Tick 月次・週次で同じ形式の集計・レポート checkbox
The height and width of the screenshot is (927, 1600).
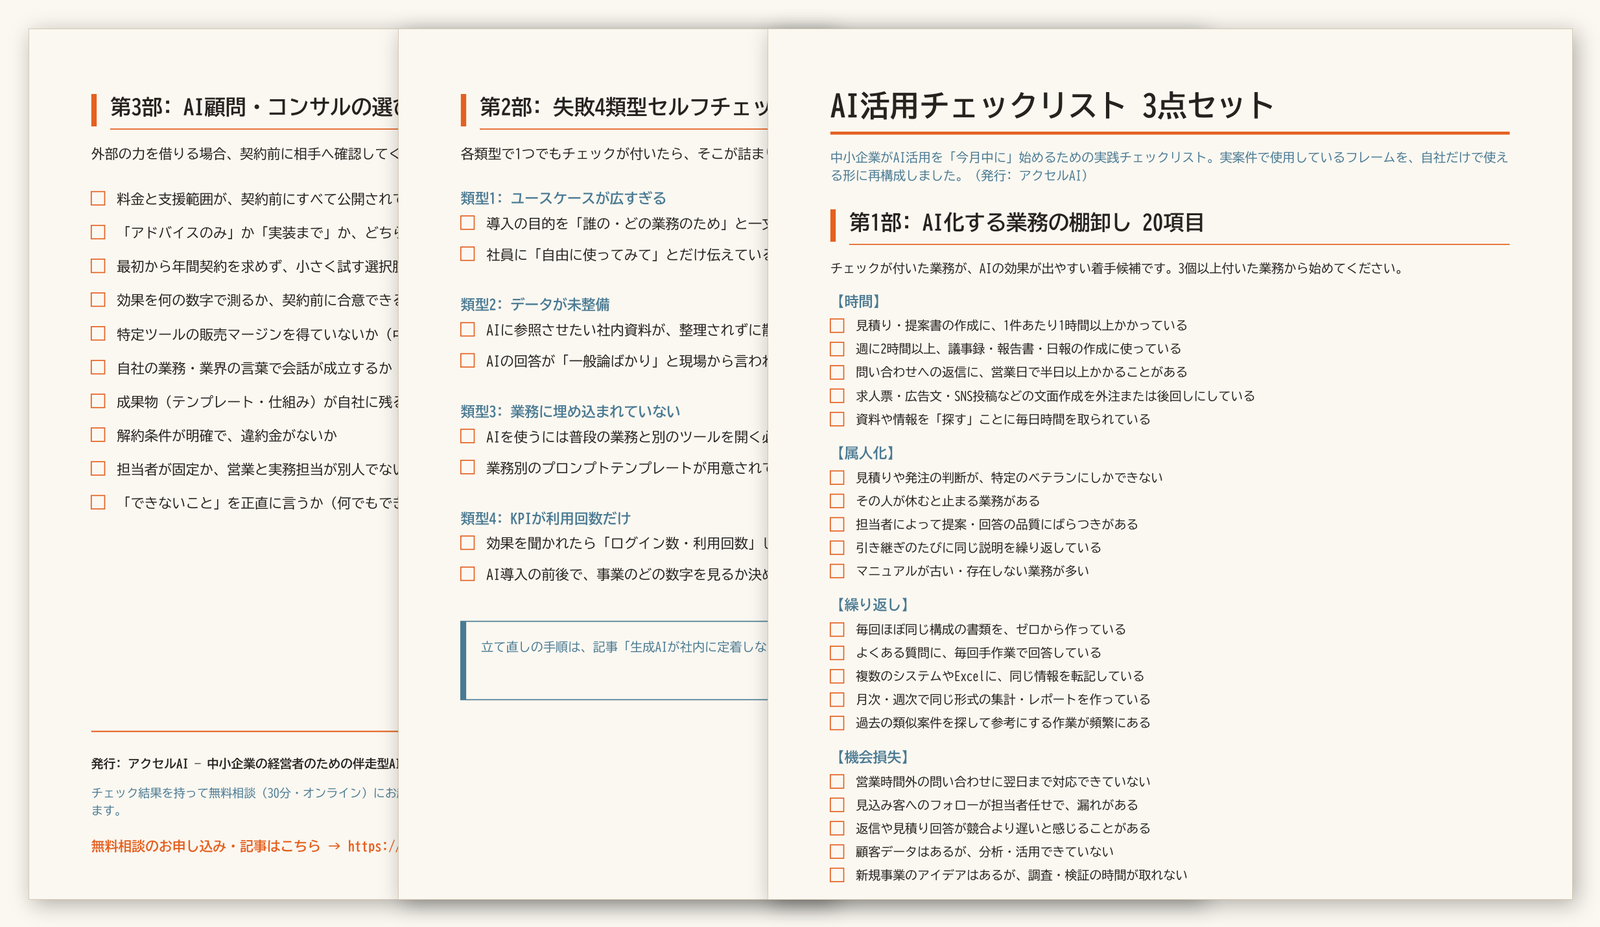837,700
